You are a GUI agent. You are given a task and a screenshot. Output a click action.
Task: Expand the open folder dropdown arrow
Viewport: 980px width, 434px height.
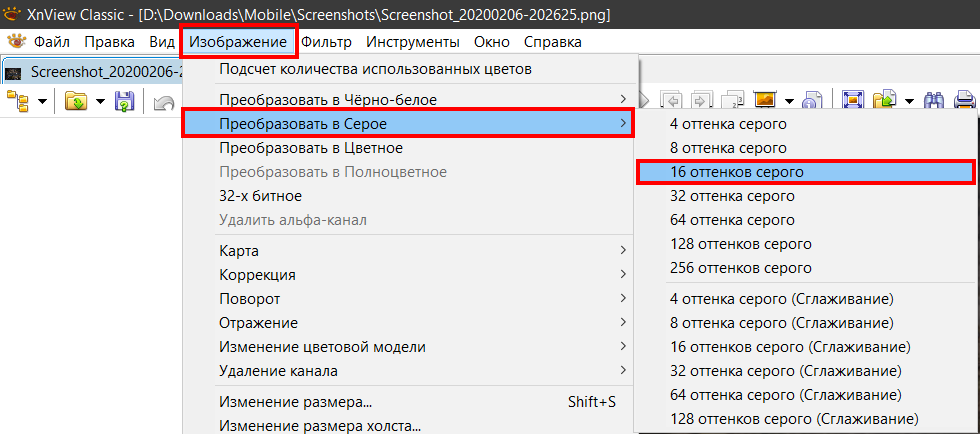tap(100, 101)
